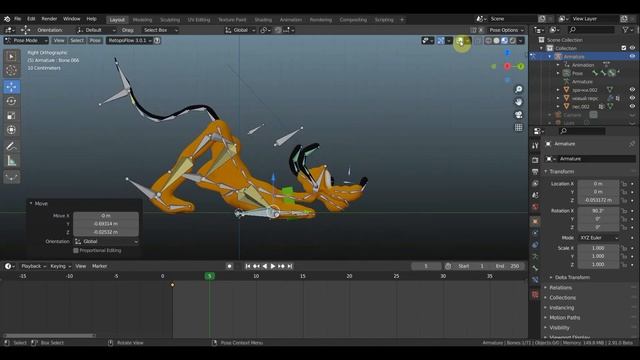
Task: Open the Scene properties tab
Action: 535,195
